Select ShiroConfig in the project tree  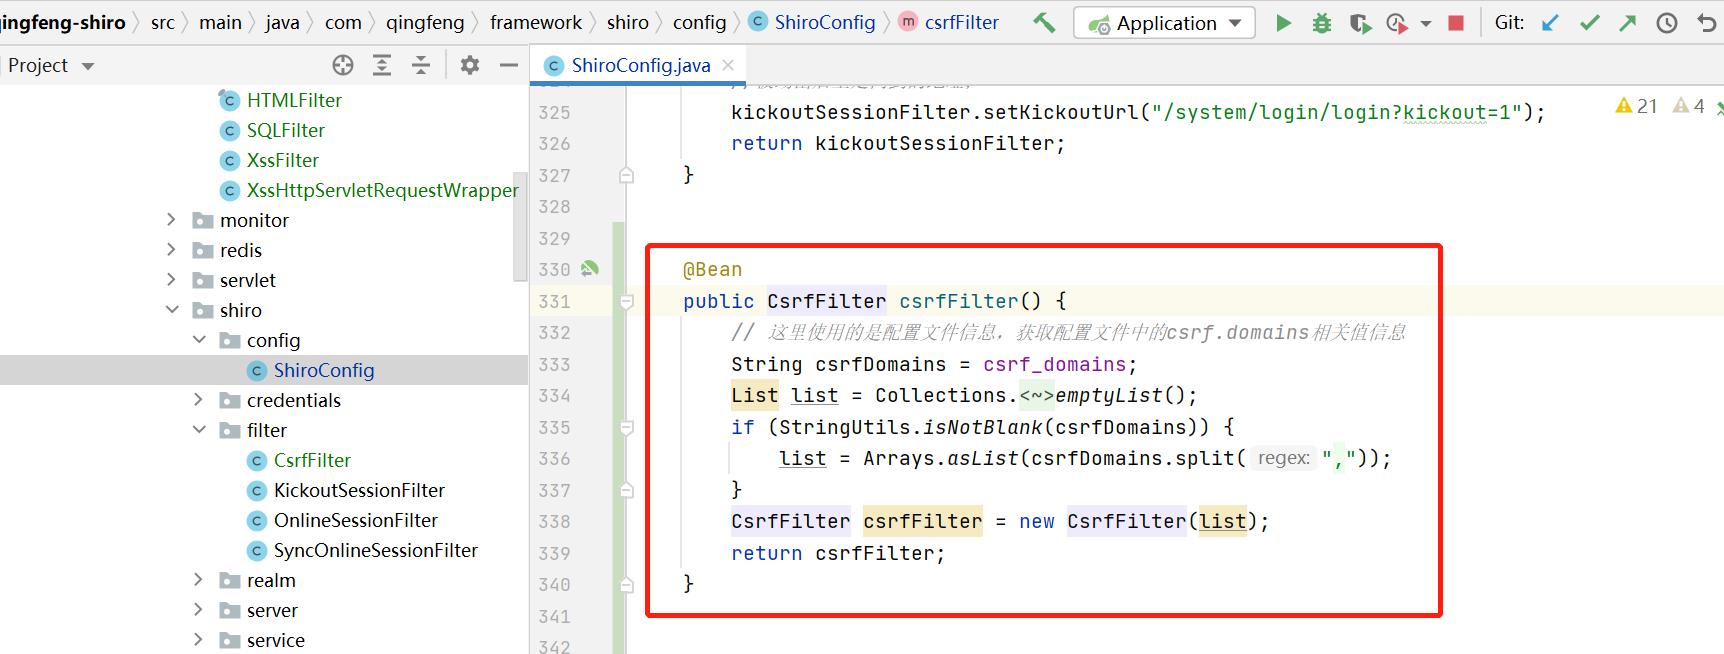click(x=324, y=370)
